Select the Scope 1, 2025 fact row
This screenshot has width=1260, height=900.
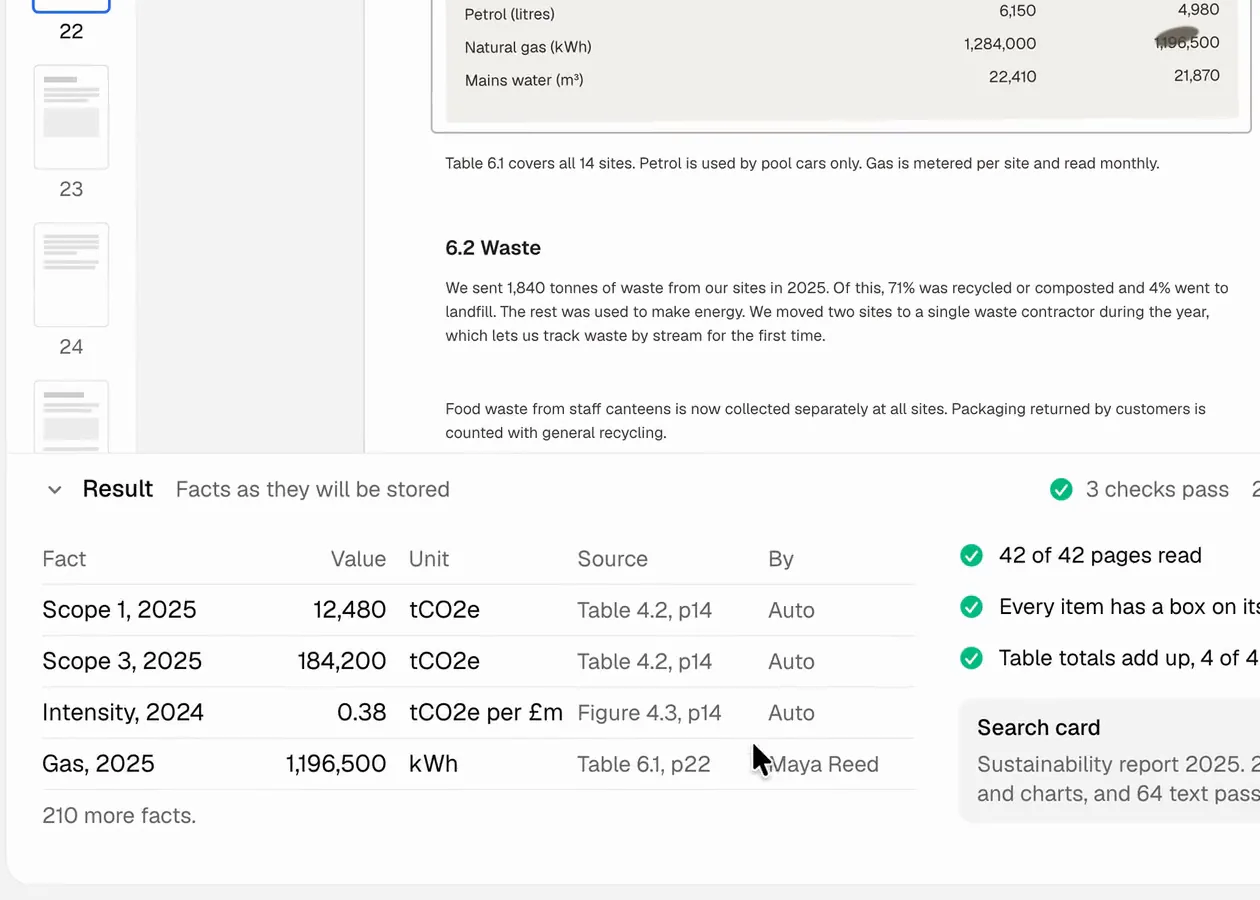tap(478, 610)
